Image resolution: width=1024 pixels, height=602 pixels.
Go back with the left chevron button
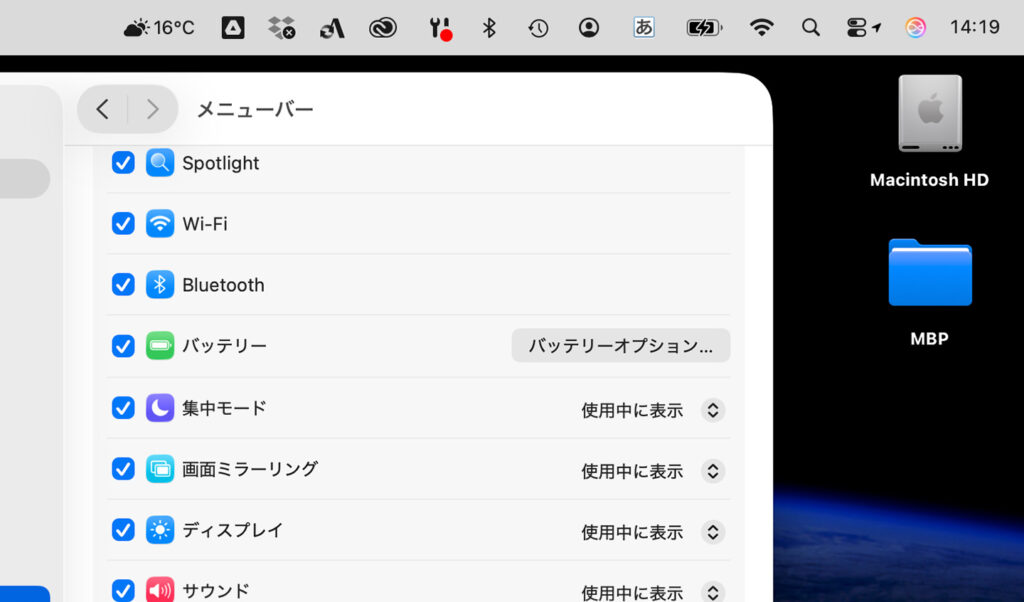click(x=103, y=109)
